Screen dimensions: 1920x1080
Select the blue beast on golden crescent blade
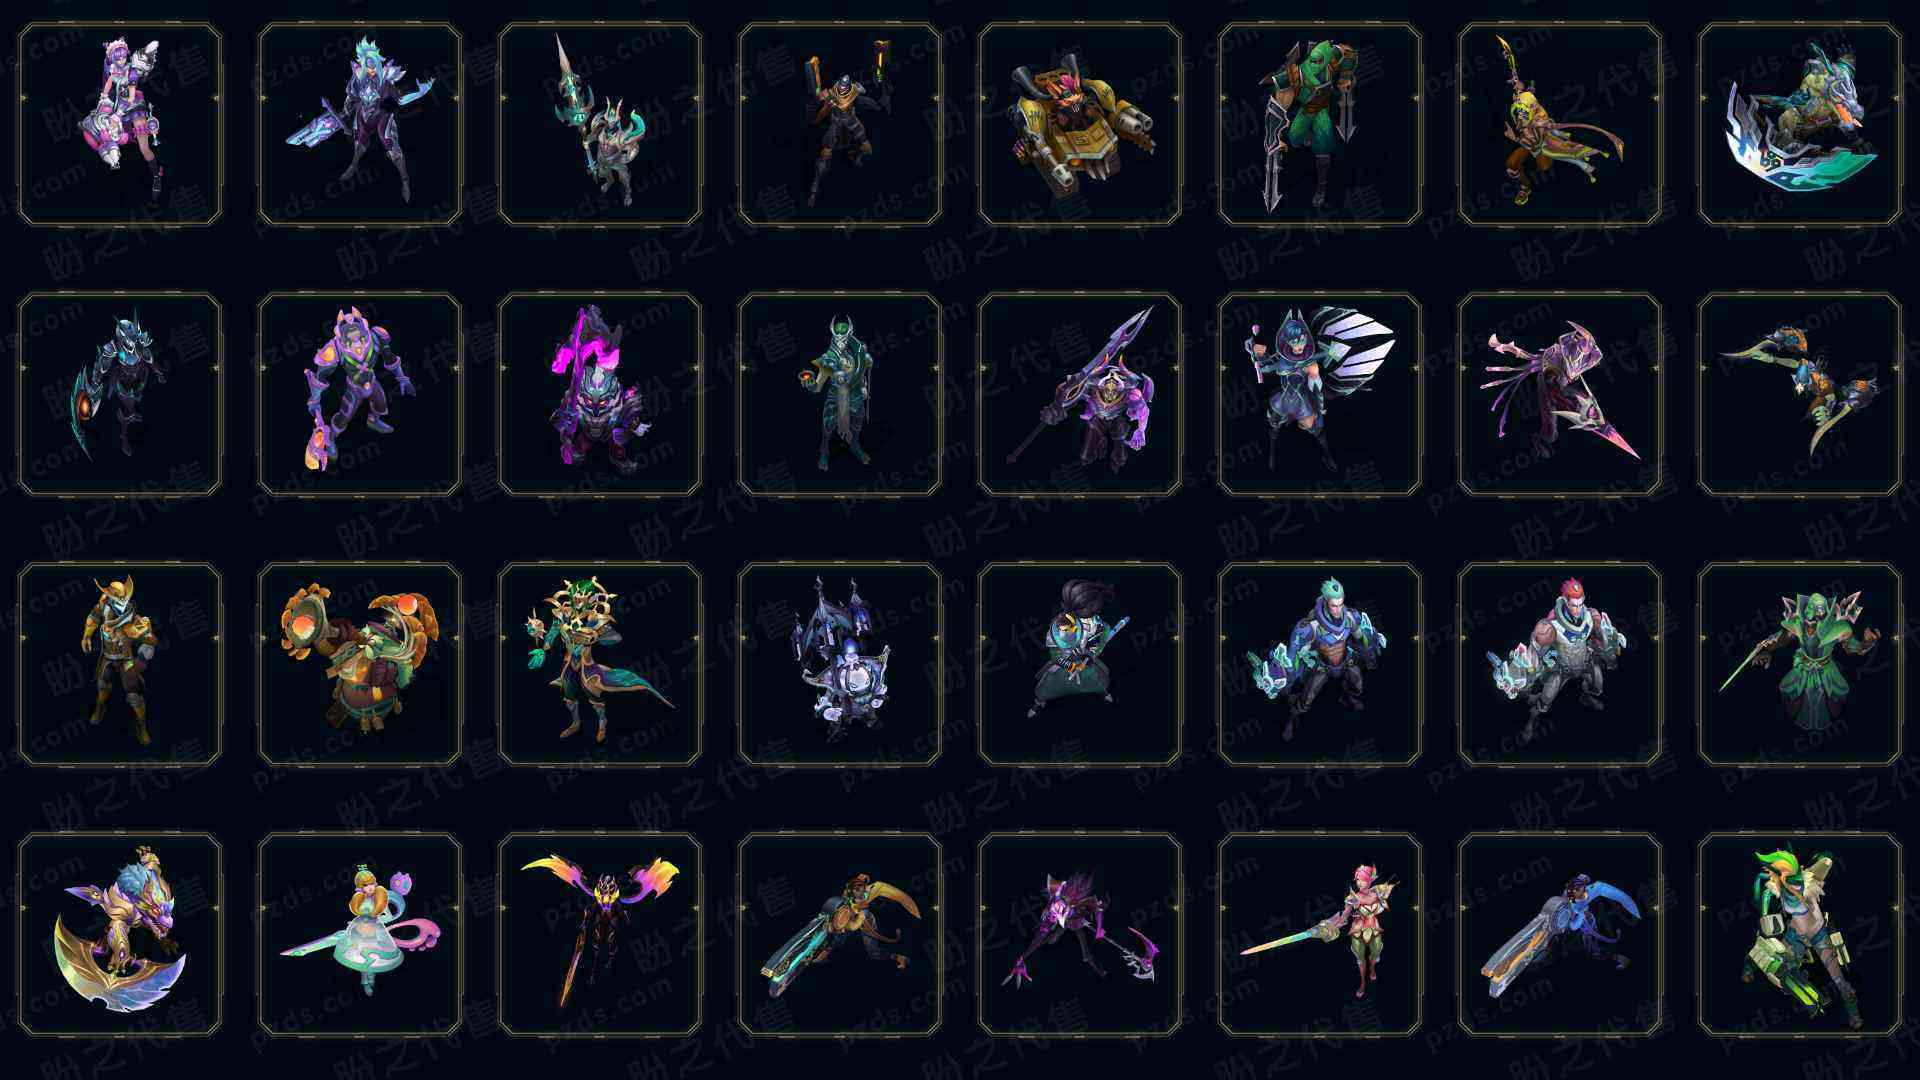point(120,934)
